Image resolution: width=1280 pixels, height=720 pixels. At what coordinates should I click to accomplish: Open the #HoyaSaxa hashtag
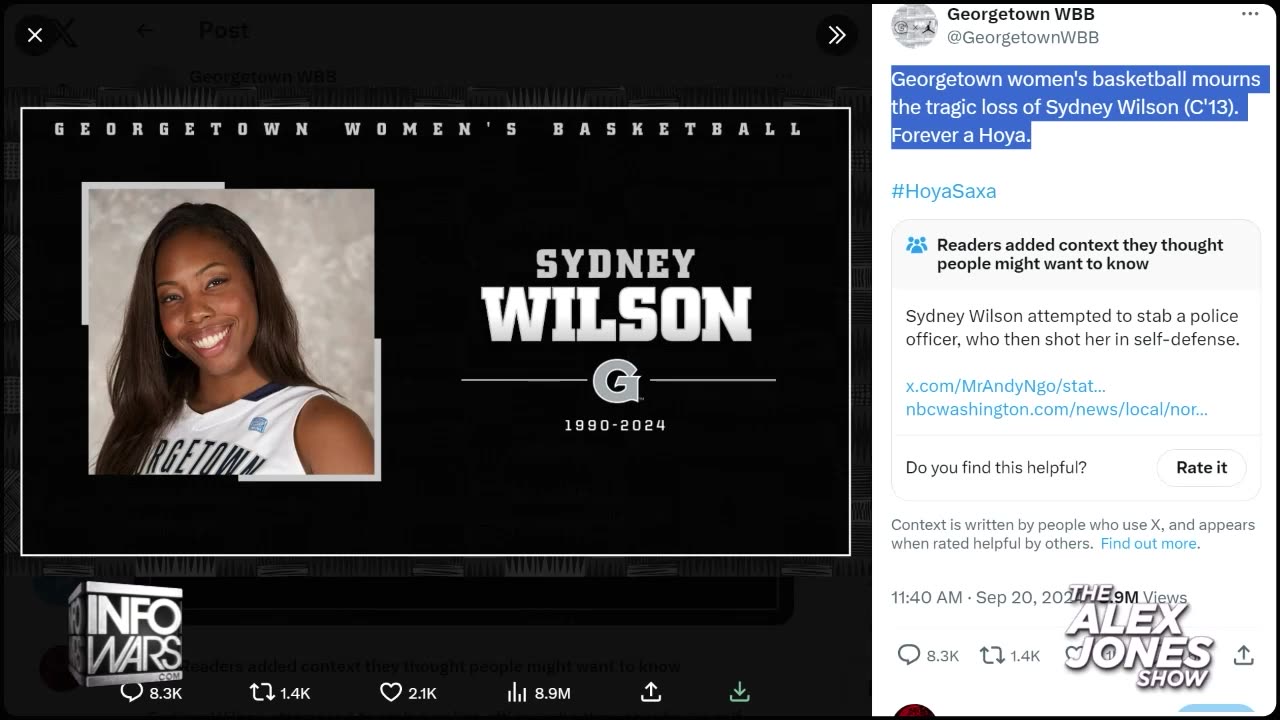click(943, 191)
